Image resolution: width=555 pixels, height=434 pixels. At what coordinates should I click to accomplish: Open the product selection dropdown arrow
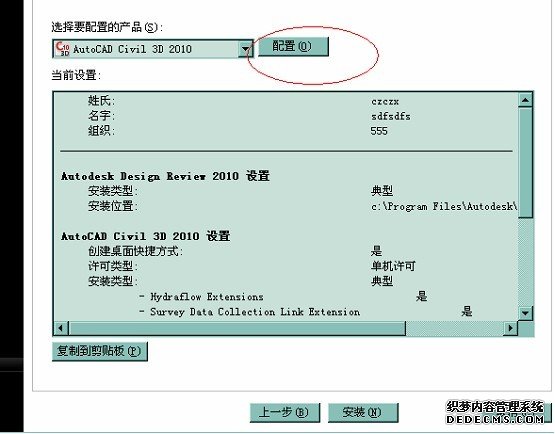tap(245, 49)
